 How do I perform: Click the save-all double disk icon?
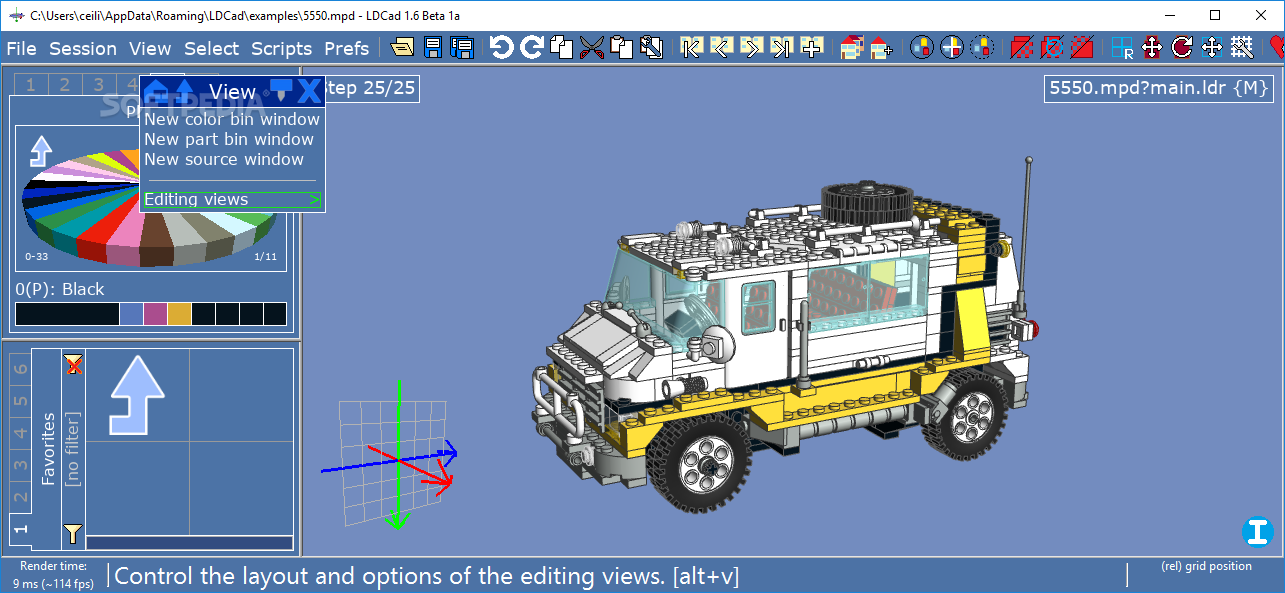click(x=462, y=47)
